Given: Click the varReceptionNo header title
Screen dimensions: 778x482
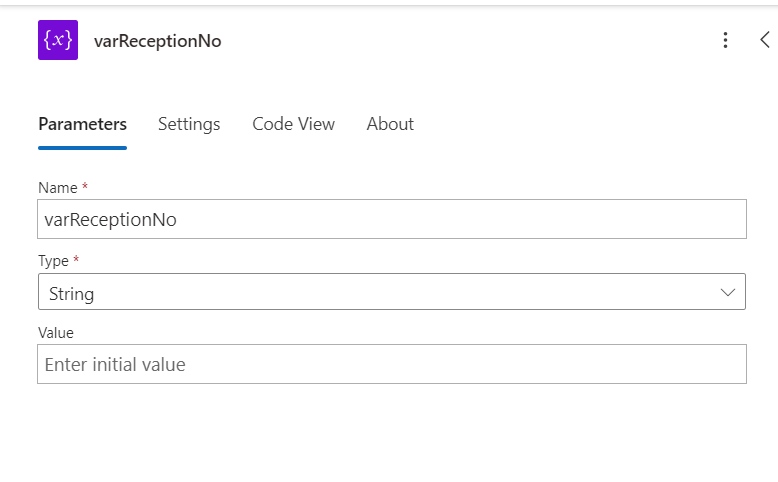Looking at the screenshot, I should point(157,41).
